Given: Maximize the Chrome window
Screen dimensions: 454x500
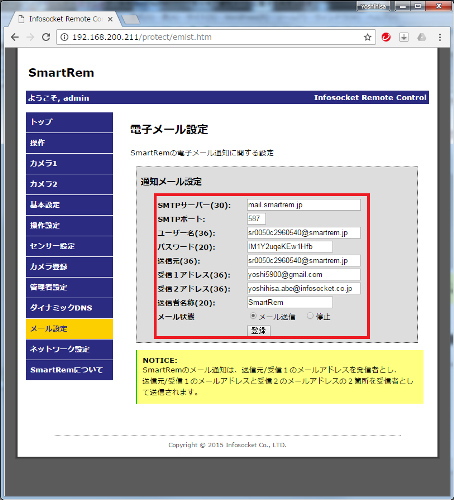Looking at the screenshot, I should 418,6.
